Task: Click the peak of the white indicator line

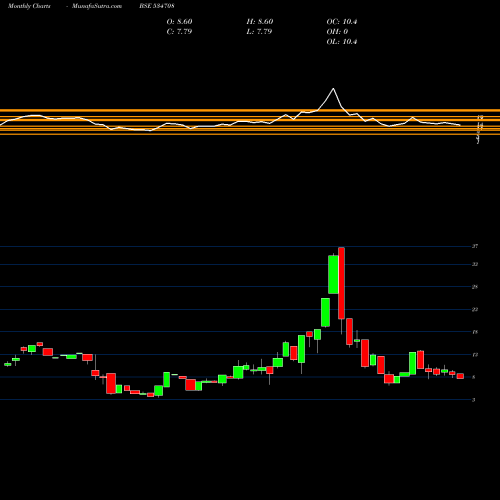Action: pos(333,89)
